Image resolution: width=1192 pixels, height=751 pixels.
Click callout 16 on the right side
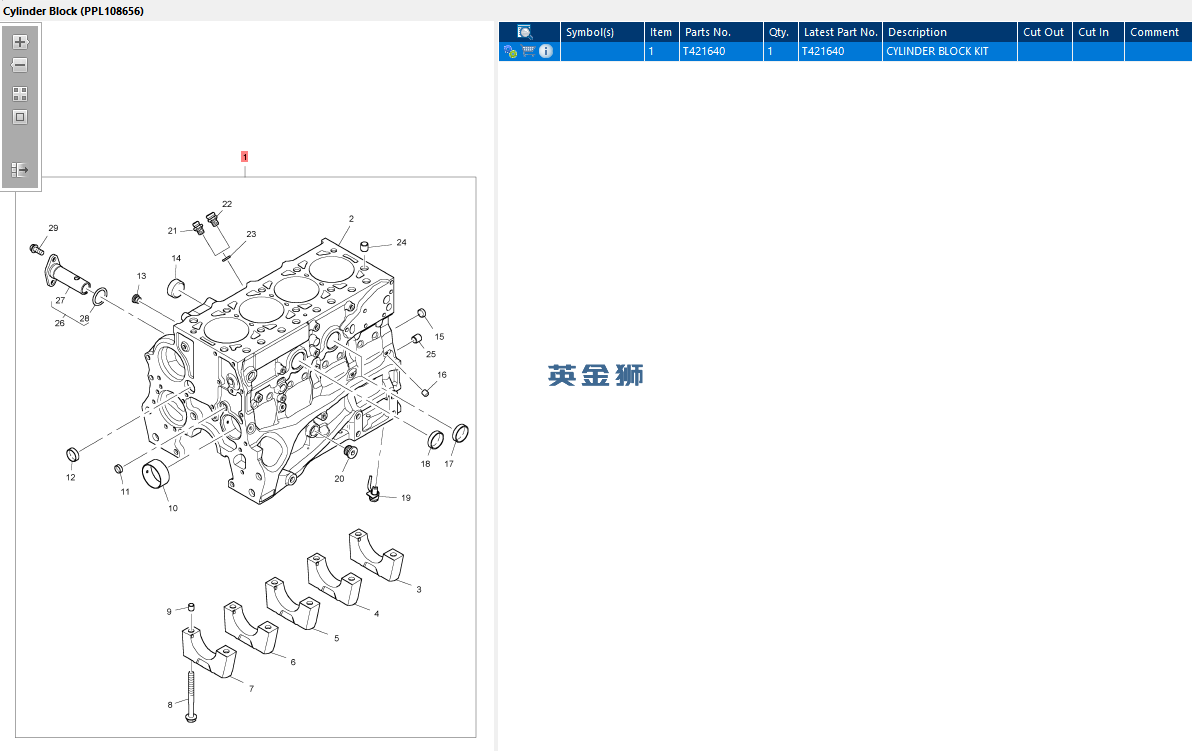[442, 375]
